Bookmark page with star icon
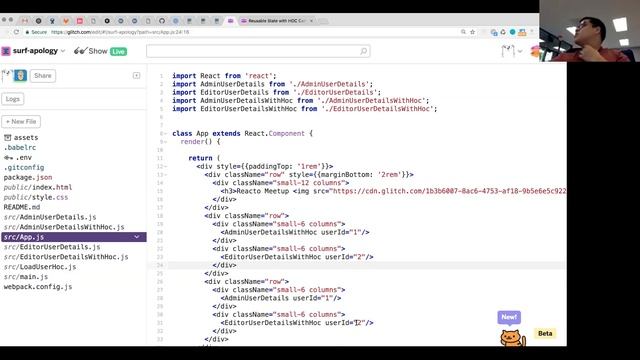Screen dimensions: 640x360 [473, 32]
